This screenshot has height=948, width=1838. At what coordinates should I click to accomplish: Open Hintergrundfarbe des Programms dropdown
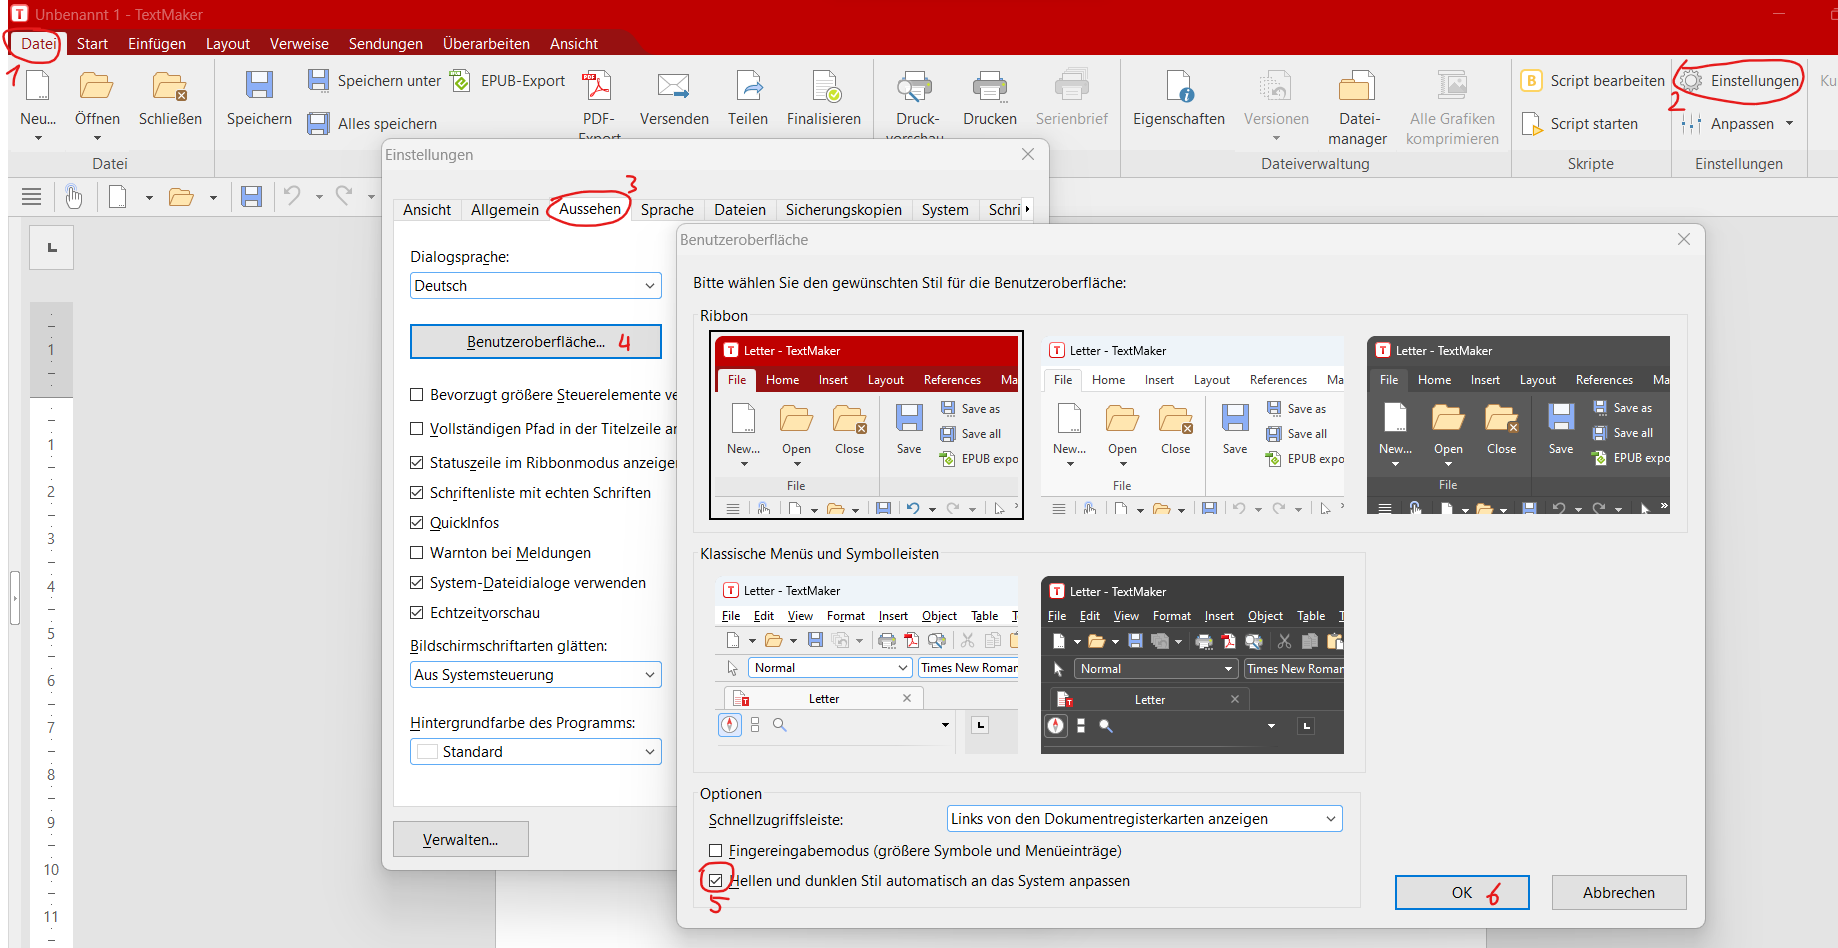tap(536, 752)
